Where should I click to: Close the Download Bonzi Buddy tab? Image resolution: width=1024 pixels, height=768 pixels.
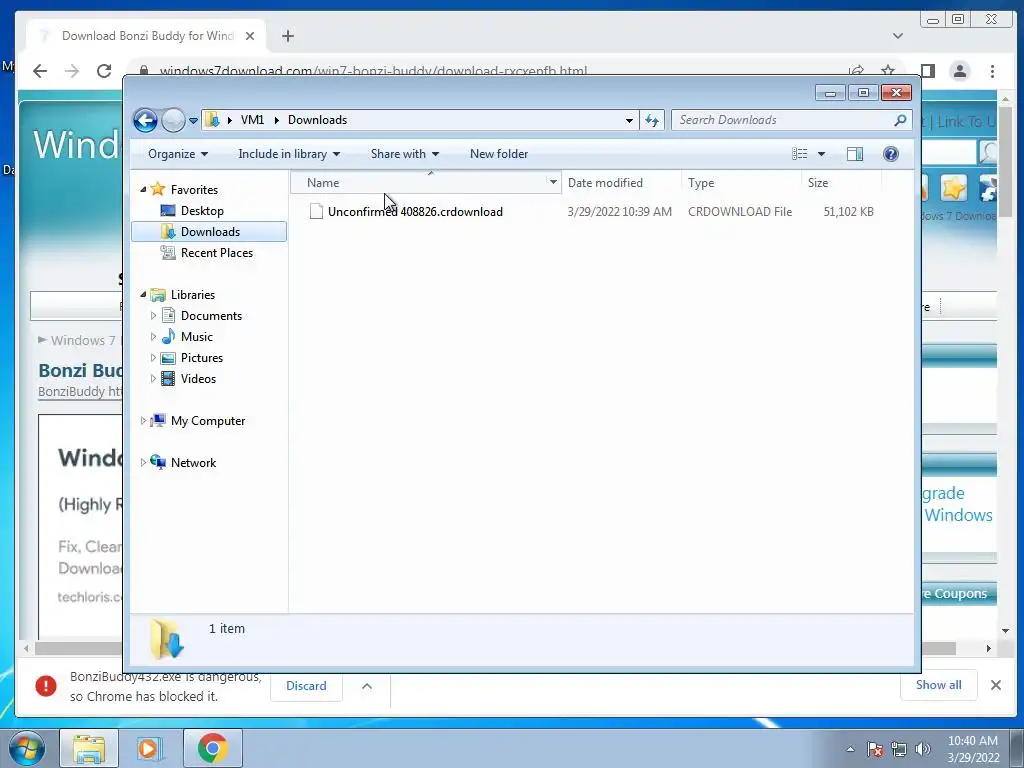click(x=249, y=36)
